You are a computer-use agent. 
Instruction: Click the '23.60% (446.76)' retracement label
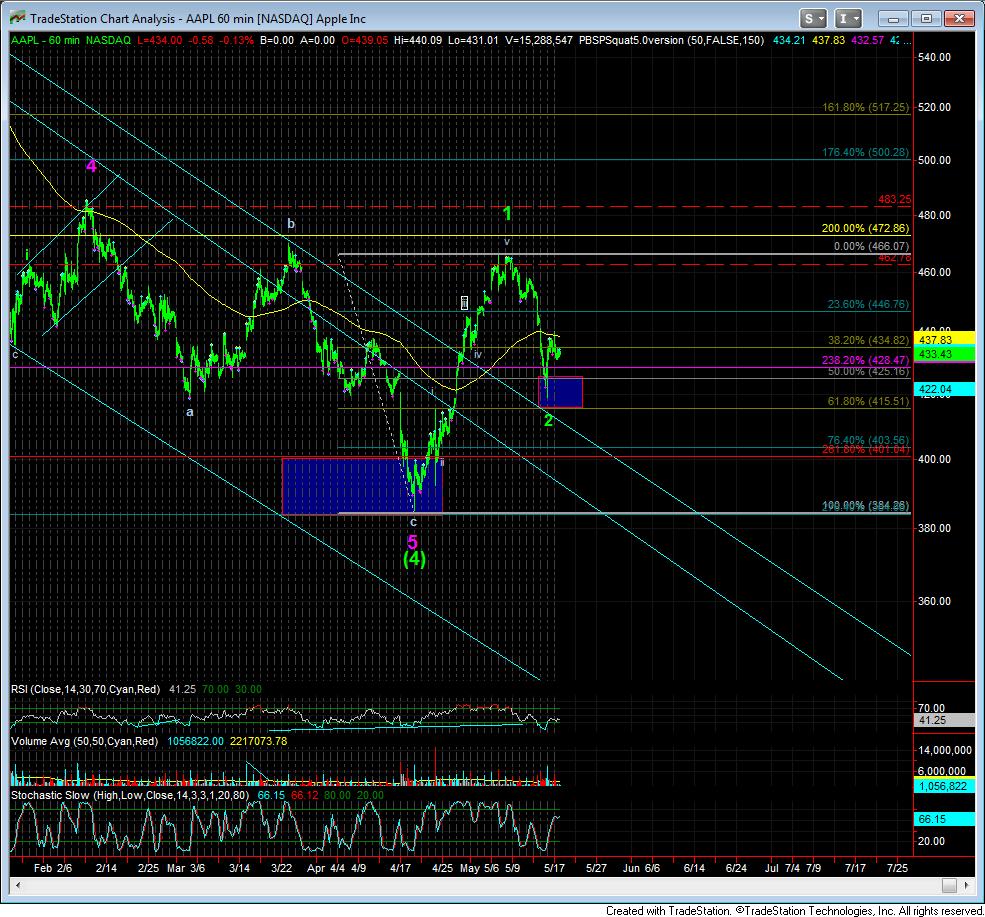[x=868, y=304]
